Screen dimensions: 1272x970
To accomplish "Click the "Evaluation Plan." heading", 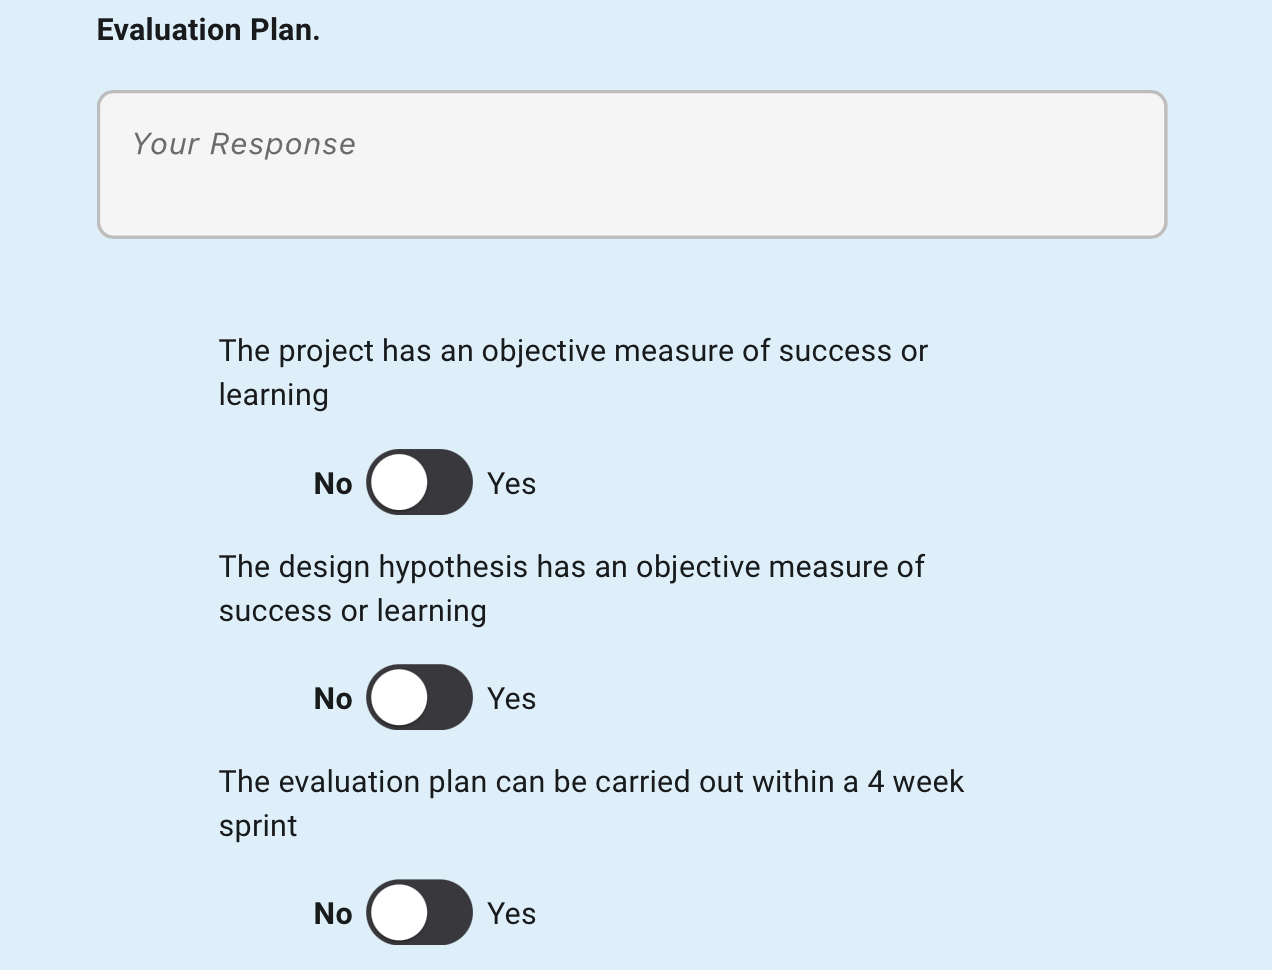I will point(208,30).
